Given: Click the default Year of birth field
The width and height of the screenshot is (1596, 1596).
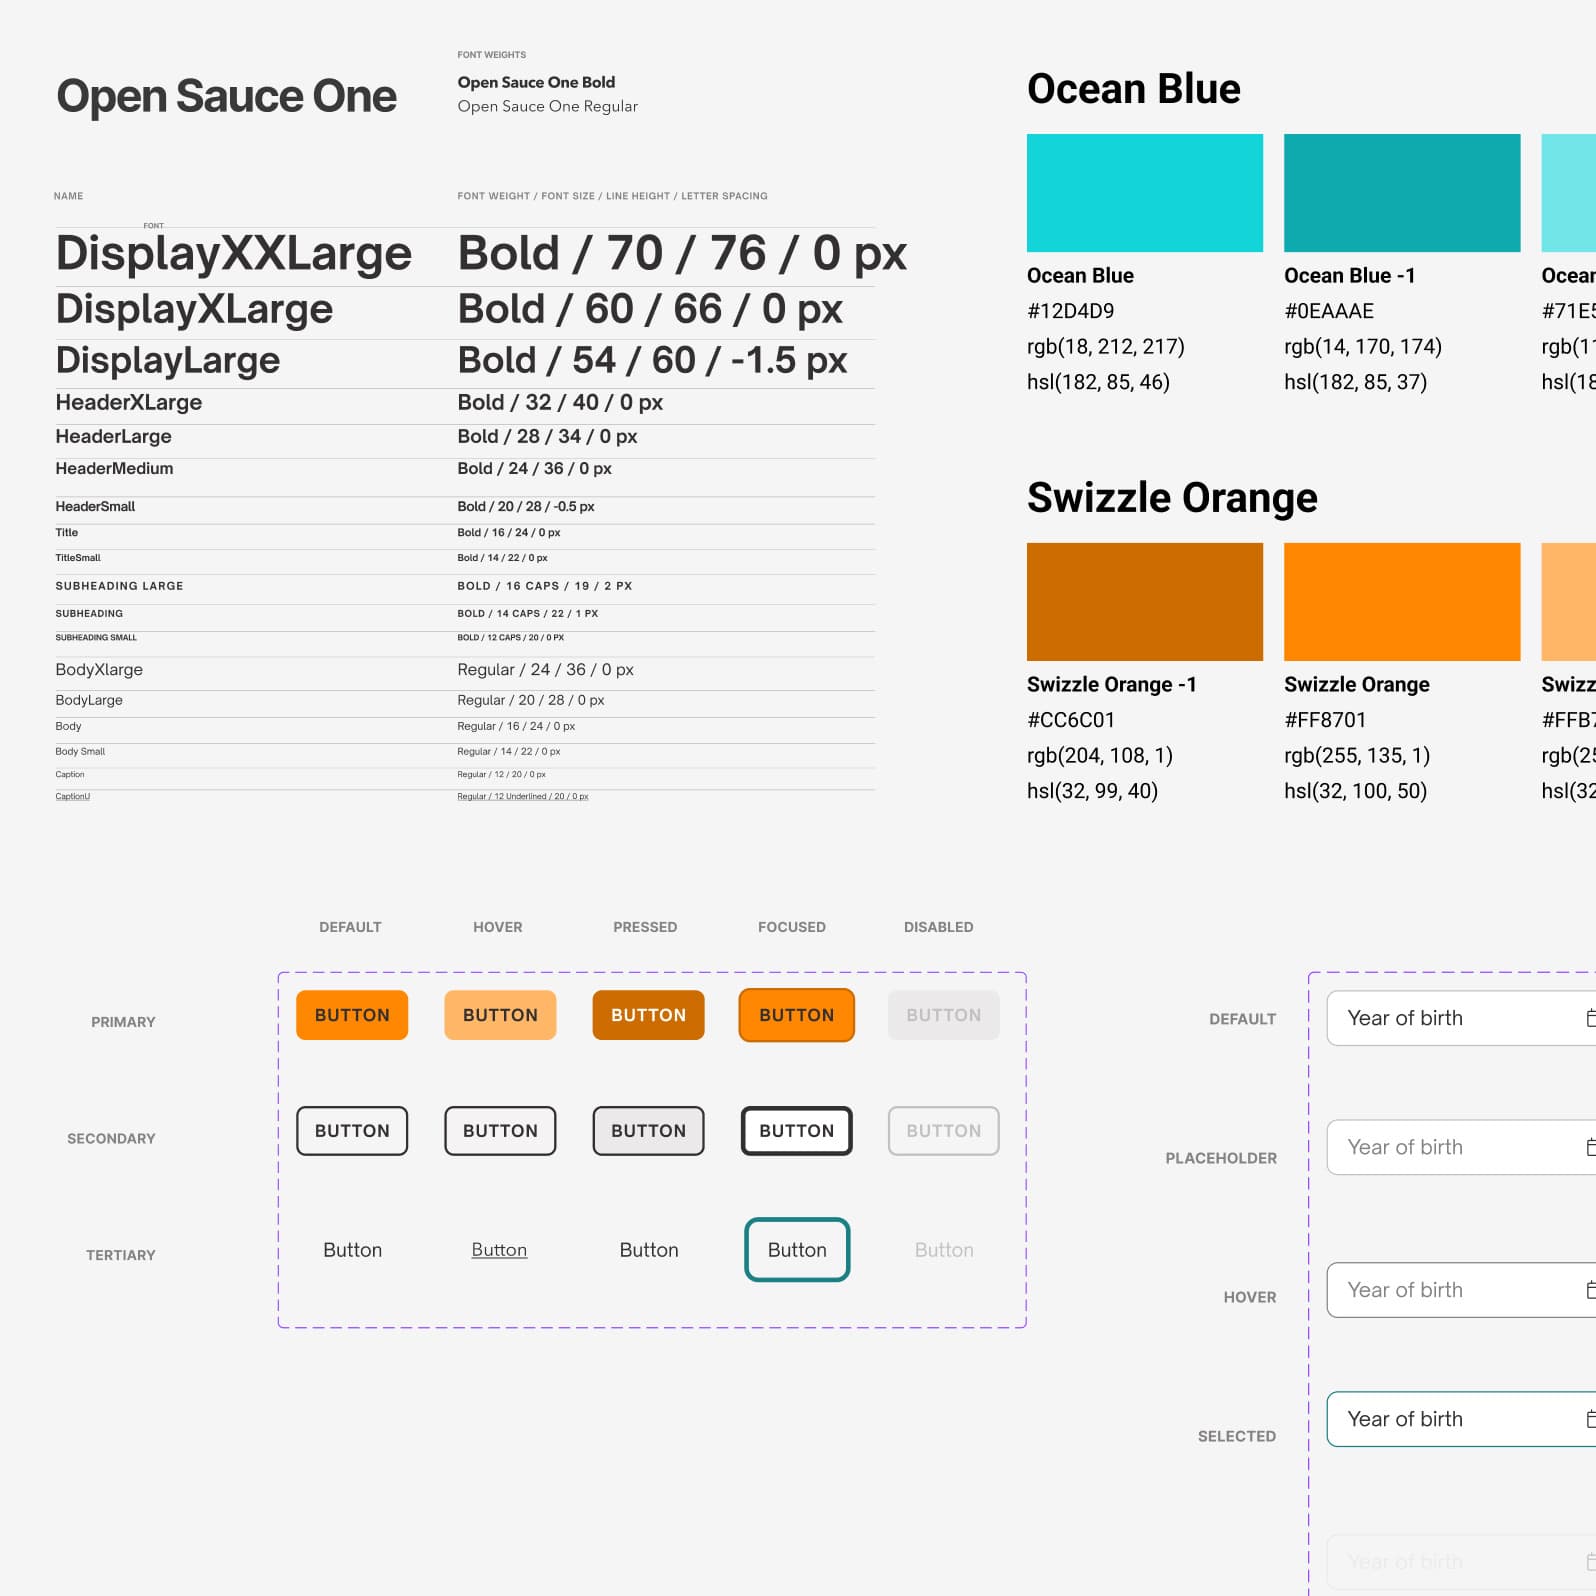Looking at the screenshot, I should pos(1461,1018).
